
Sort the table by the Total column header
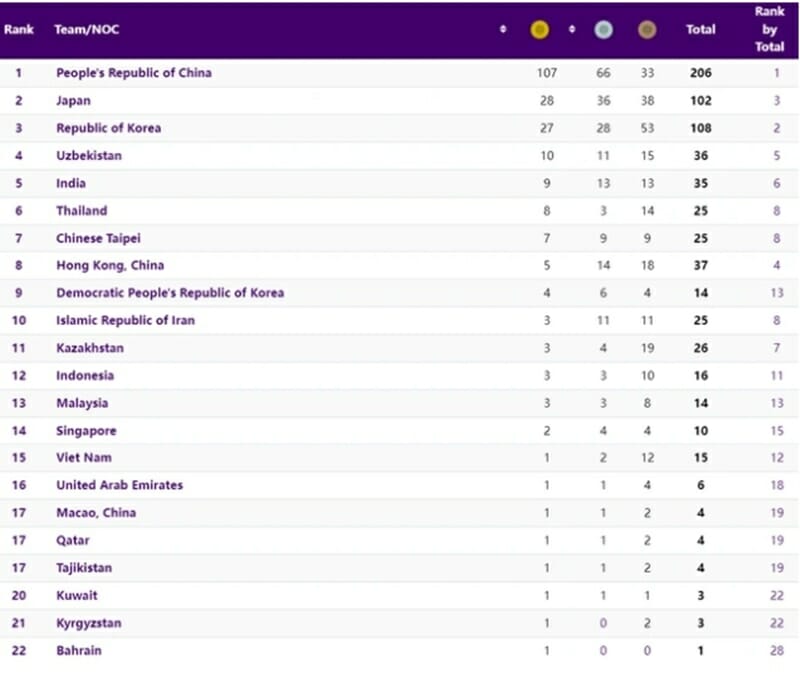click(x=701, y=30)
